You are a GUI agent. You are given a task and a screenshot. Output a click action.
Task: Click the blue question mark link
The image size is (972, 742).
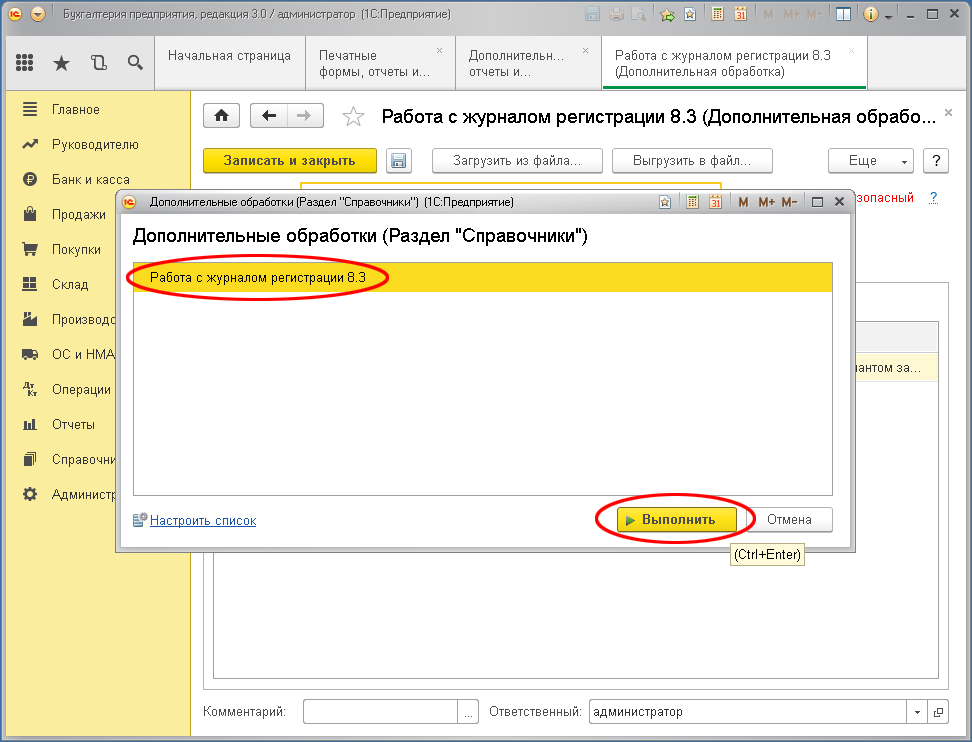pyautogui.click(x=934, y=198)
